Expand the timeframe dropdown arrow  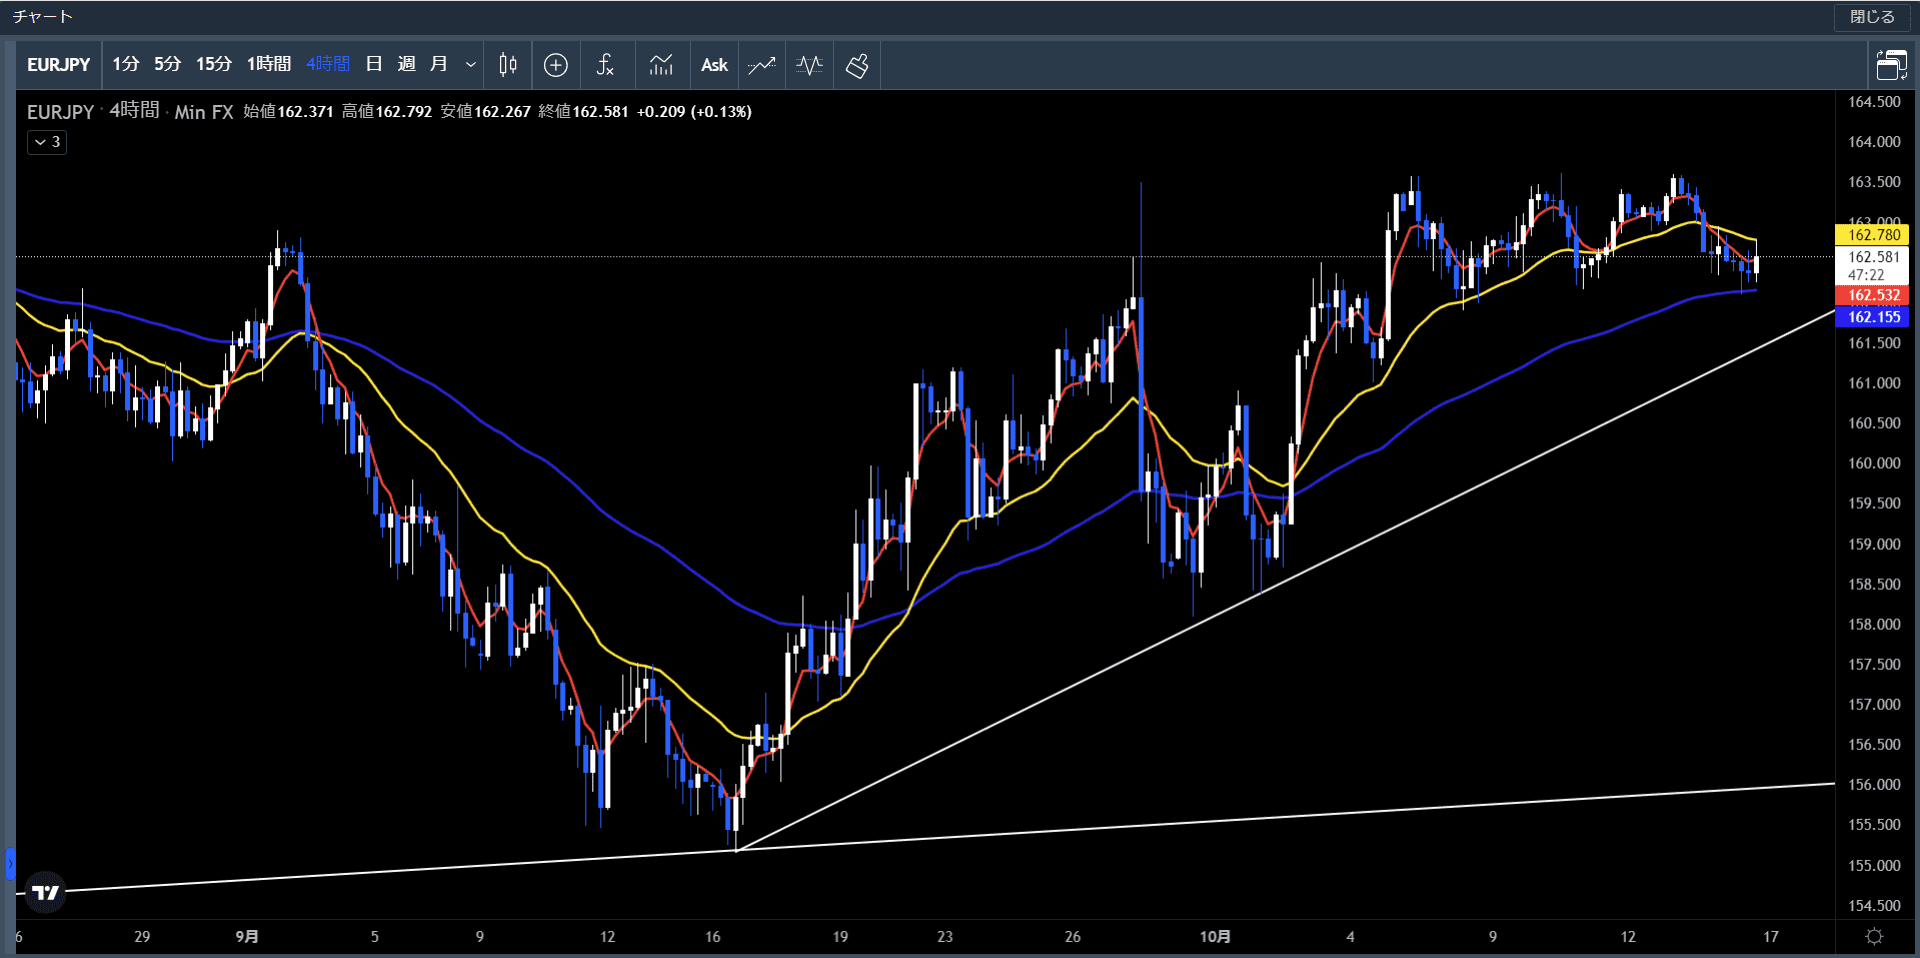[x=471, y=65]
